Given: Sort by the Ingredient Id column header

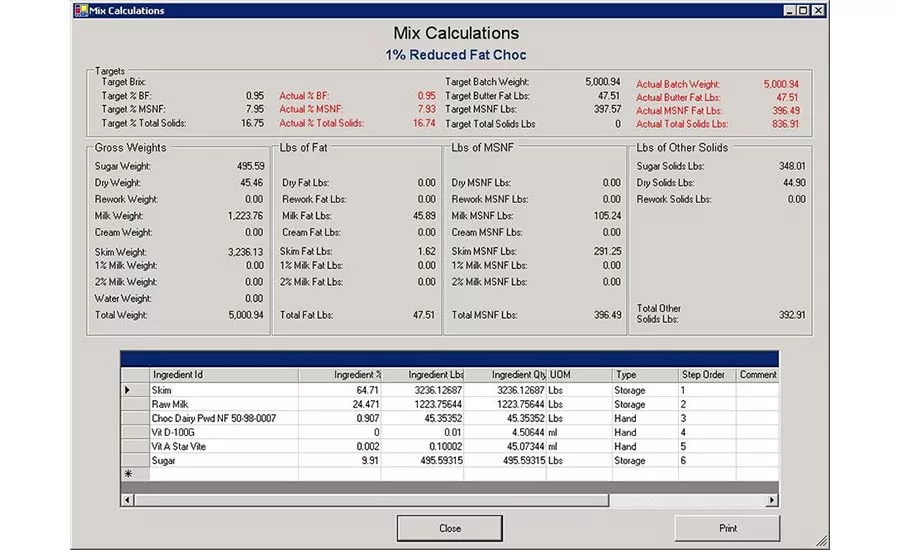Looking at the screenshot, I should (x=222, y=375).
